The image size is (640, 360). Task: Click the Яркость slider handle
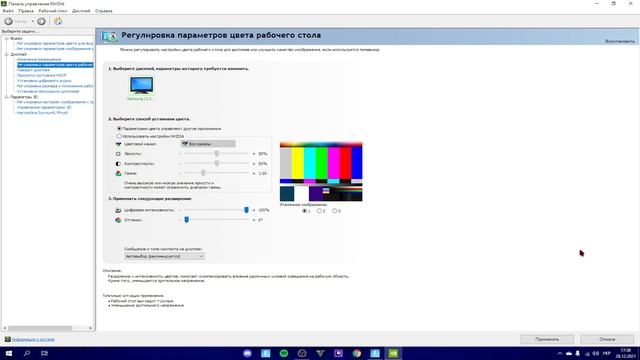click(217, 153)
